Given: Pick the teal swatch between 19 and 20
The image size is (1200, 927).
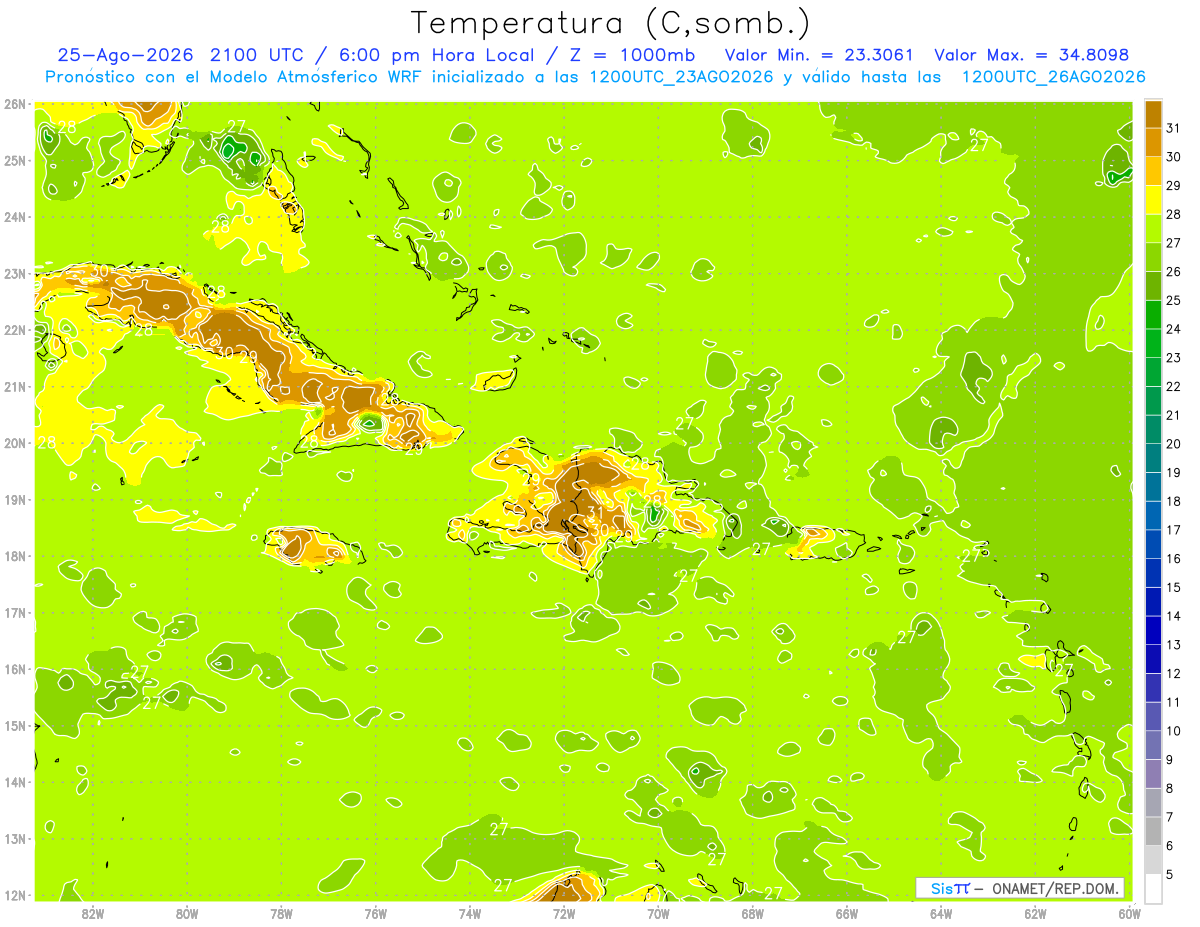Looking at the screenshot, I should pyautogui.click(x=1153, y=458).
